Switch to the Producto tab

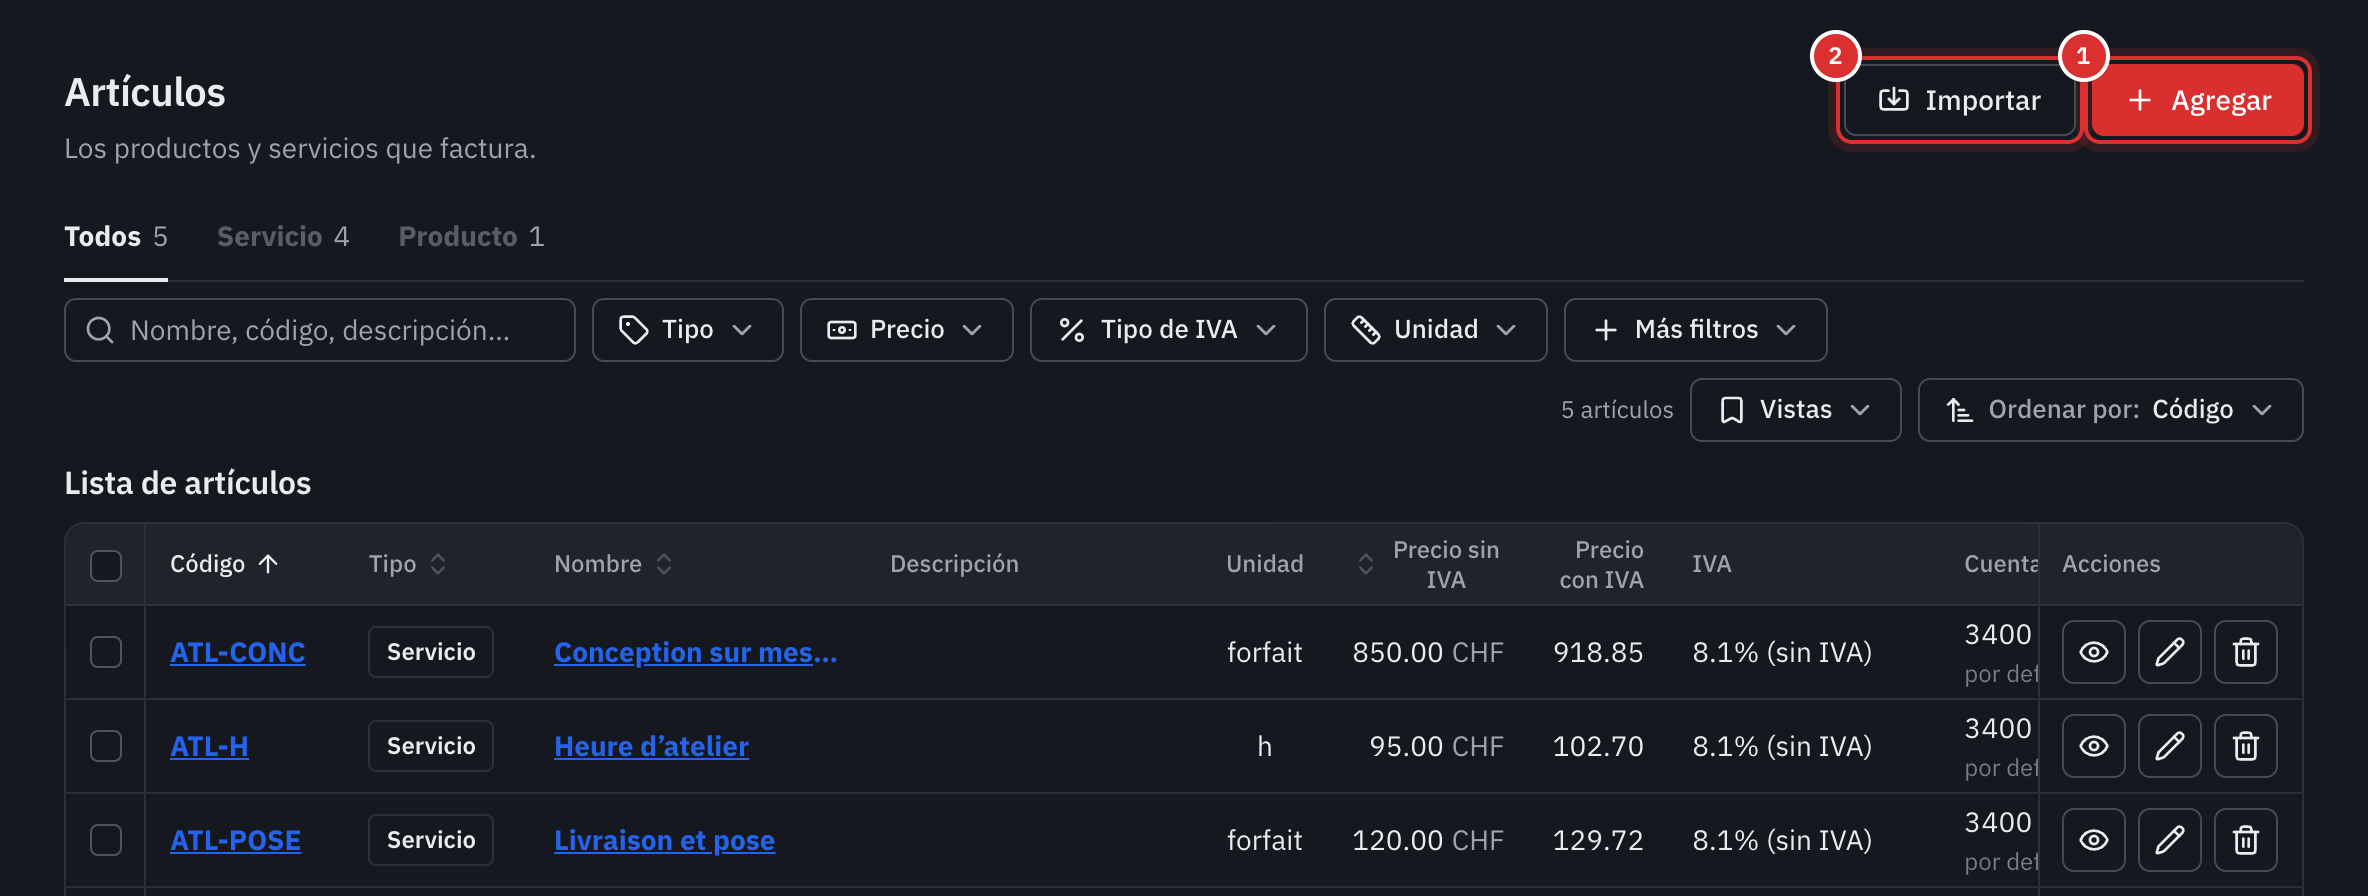pos(471,237)
